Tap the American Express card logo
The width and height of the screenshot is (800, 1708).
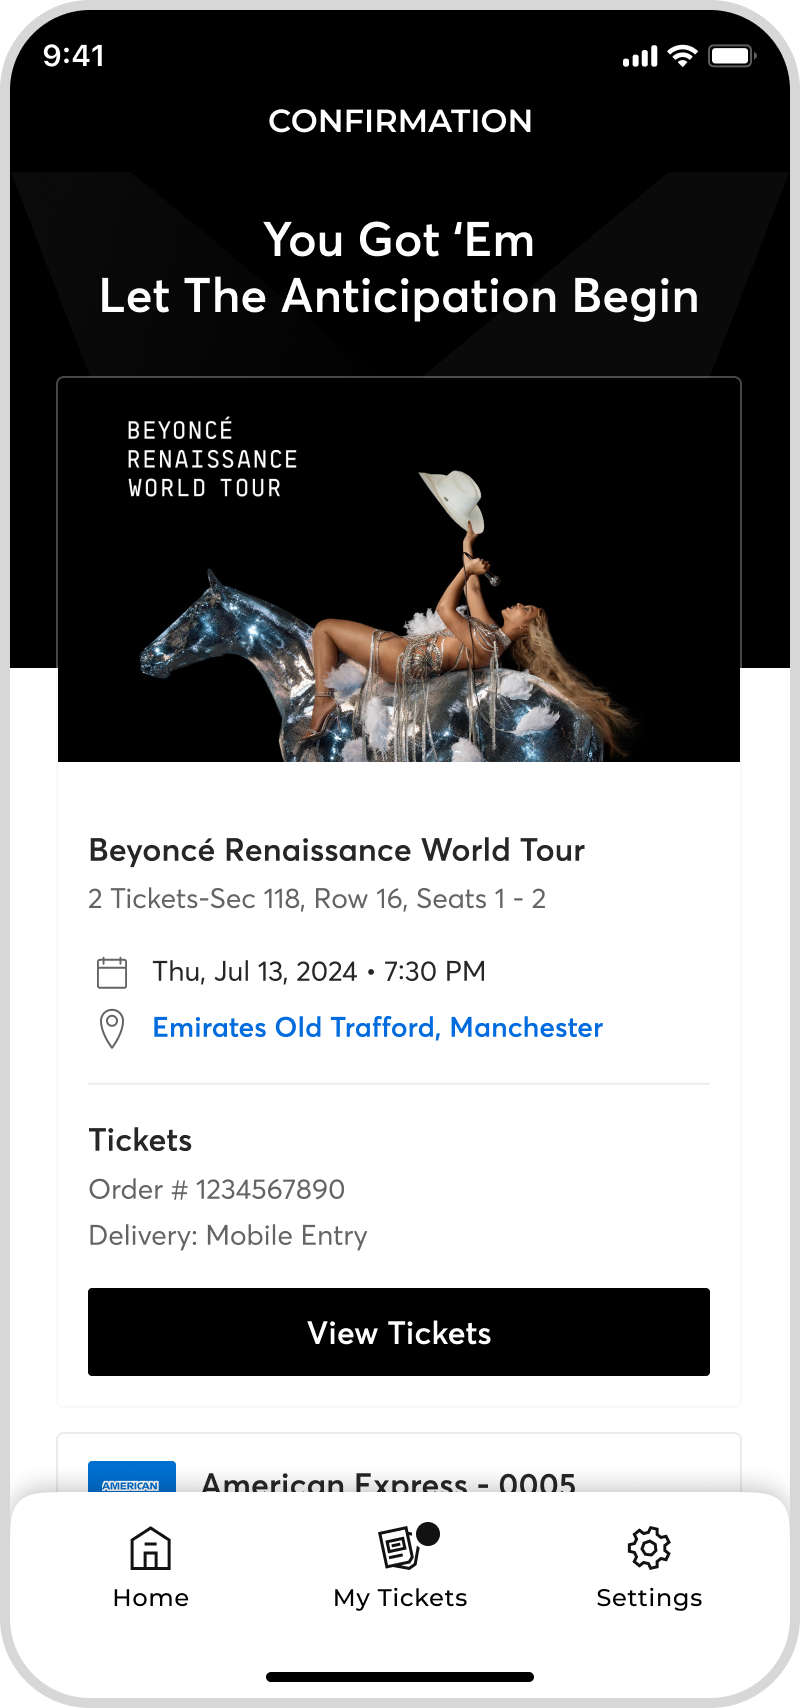[132, 1477]
